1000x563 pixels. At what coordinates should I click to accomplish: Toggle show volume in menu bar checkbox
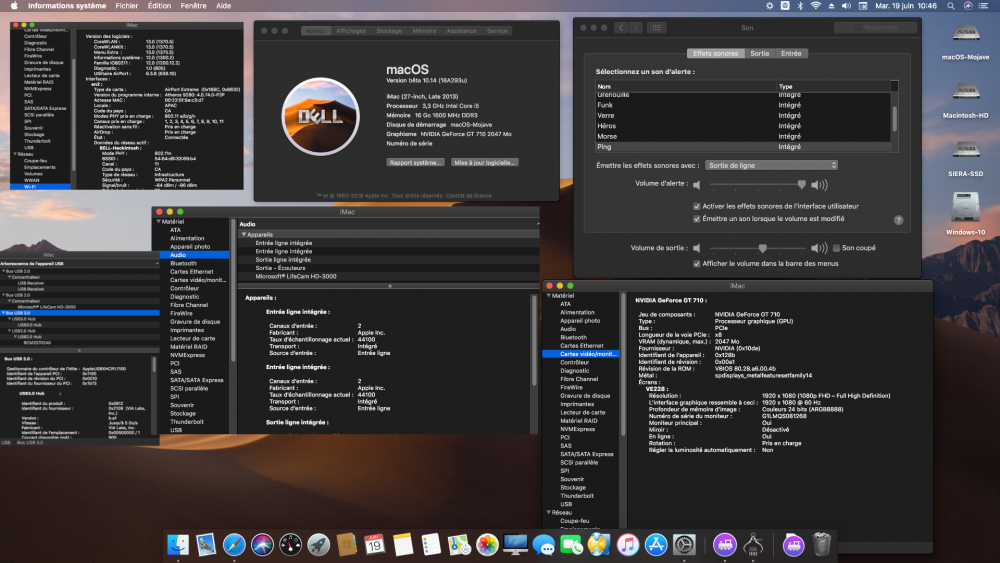[697, 263]
